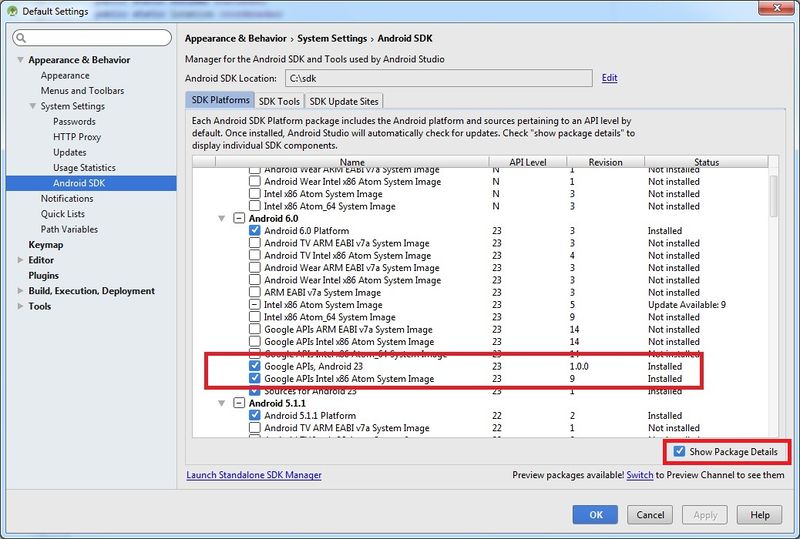Toggle the Android 5.1.1 group tri-state checkbox

239,403
